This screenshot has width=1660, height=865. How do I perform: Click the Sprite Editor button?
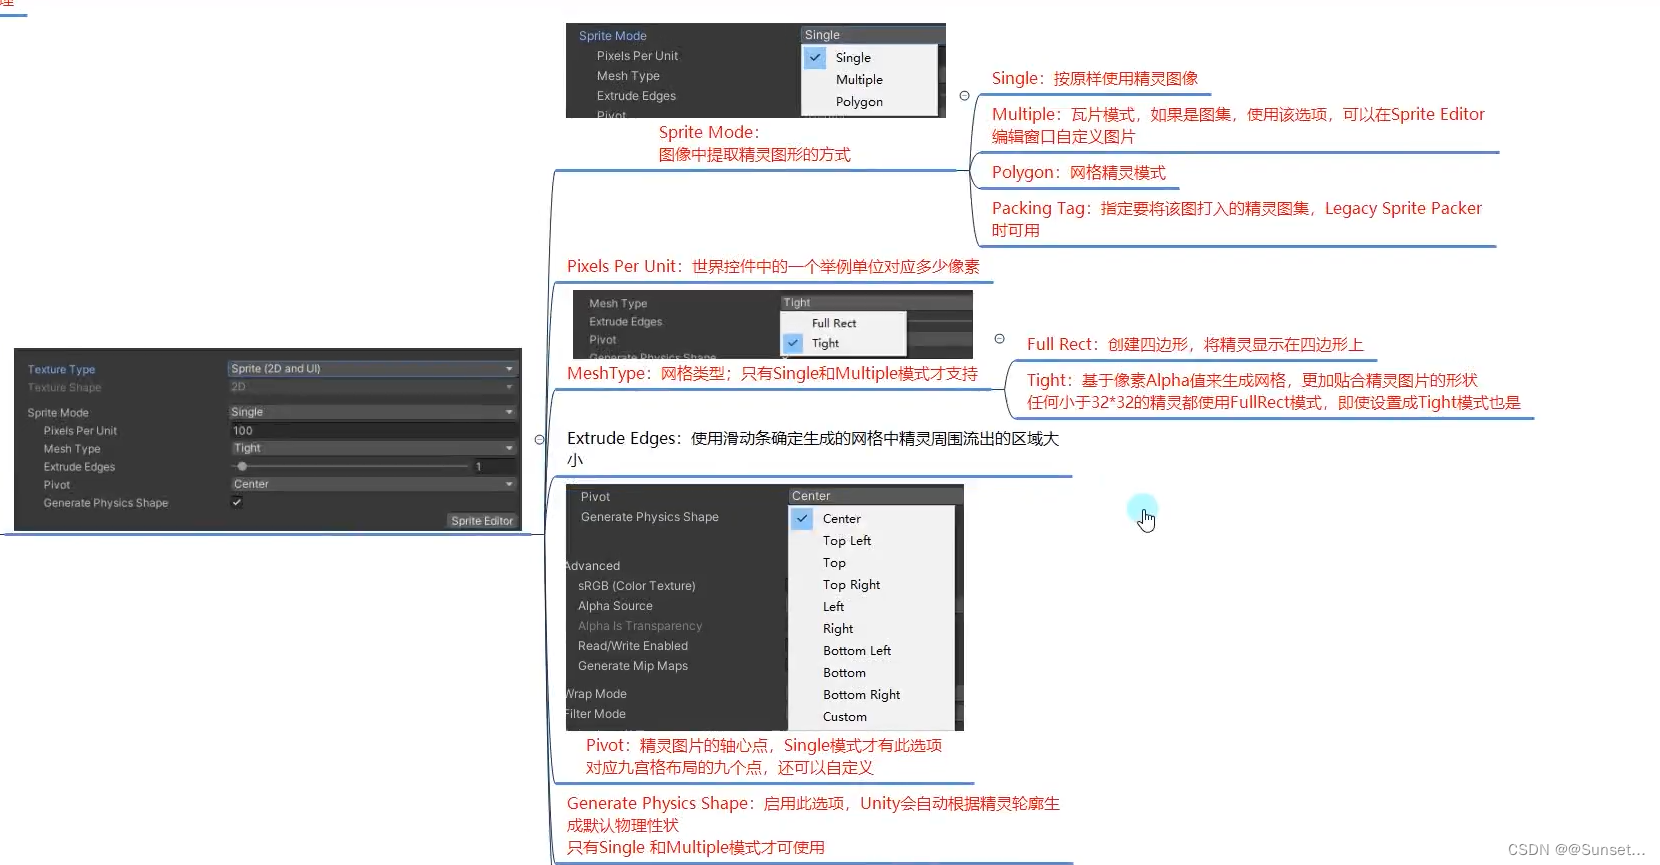481,520
